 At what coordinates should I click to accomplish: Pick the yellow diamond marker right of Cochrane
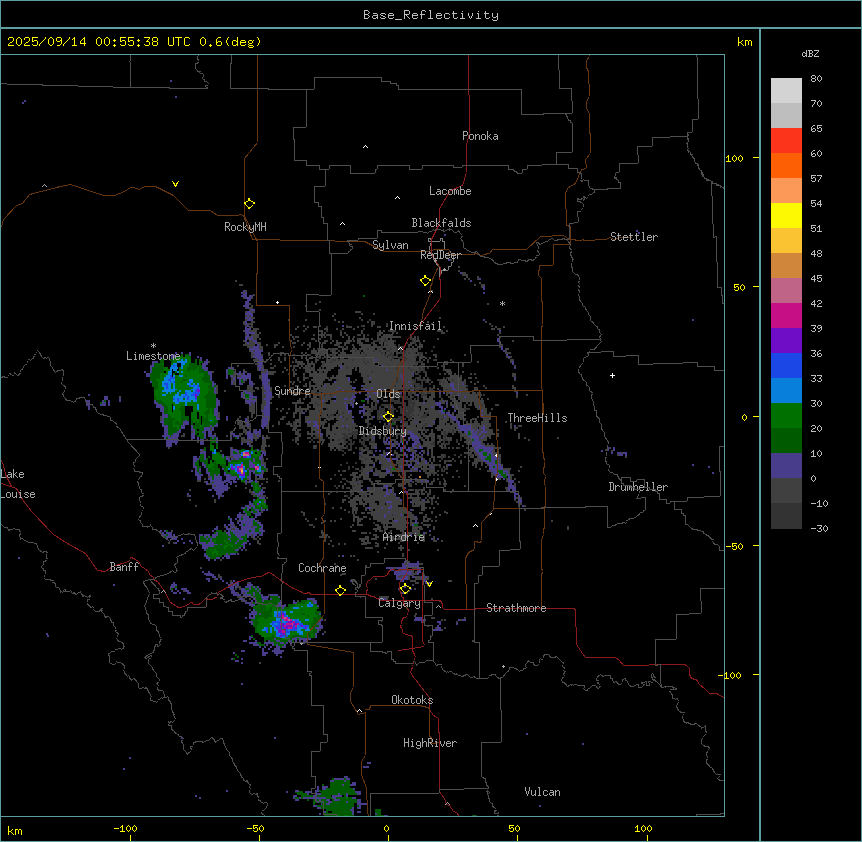tap(340, 590)
